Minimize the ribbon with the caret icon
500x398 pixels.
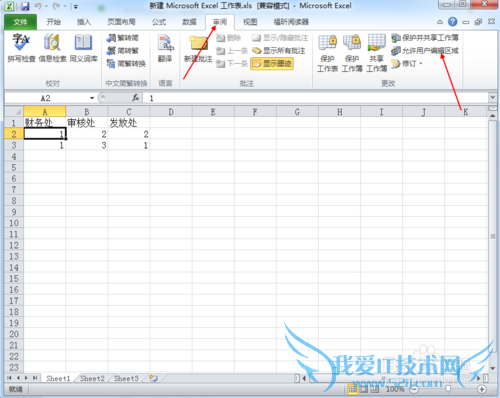[x=440, y=22]
